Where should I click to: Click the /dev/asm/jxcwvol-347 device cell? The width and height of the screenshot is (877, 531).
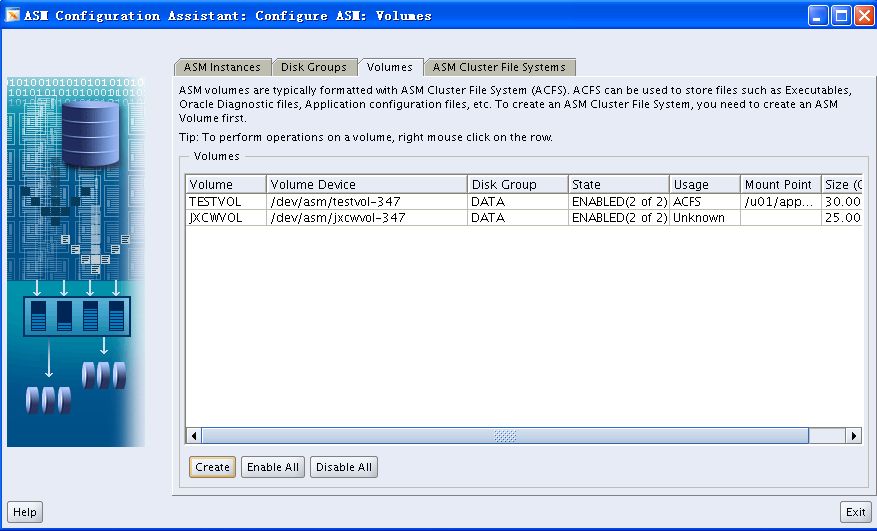tap(367, 218)
